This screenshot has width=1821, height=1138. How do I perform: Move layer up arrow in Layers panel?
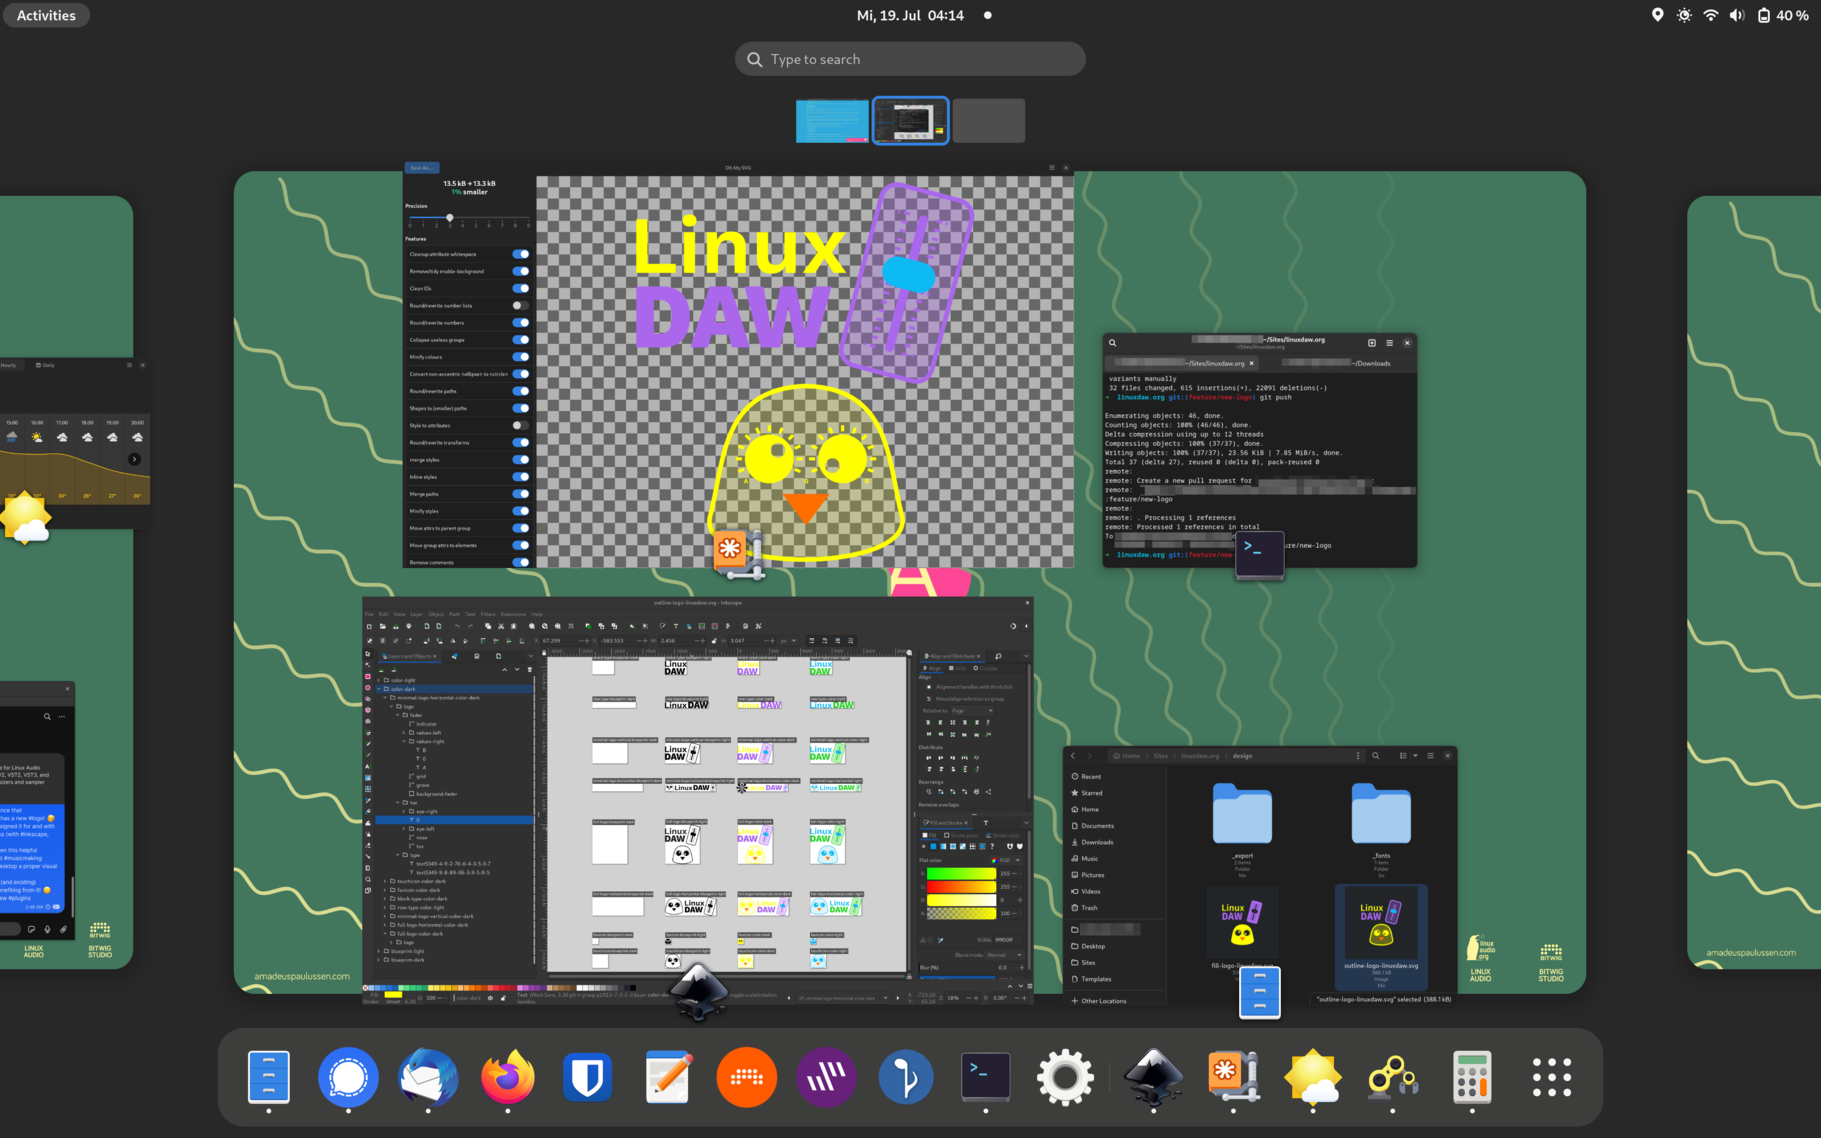[x=505, y=669]
